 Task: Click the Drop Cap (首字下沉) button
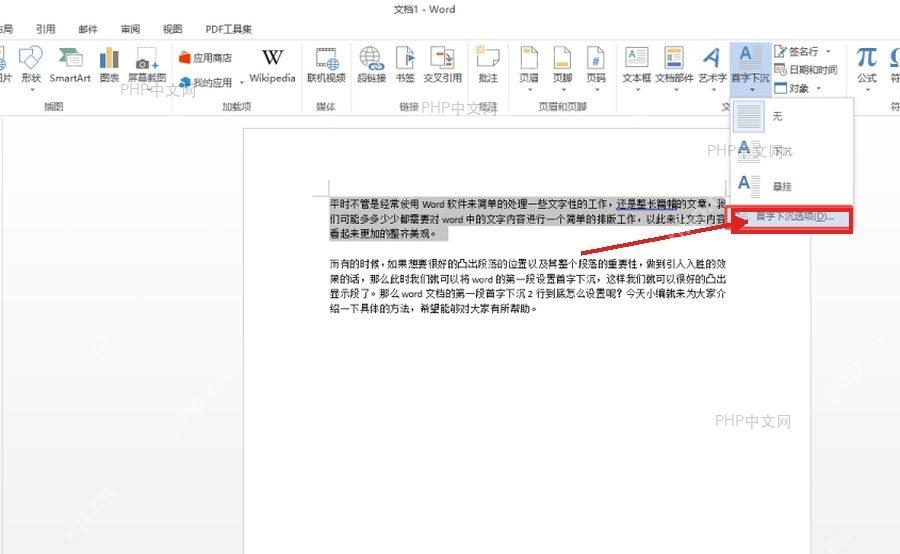[750, 68]
